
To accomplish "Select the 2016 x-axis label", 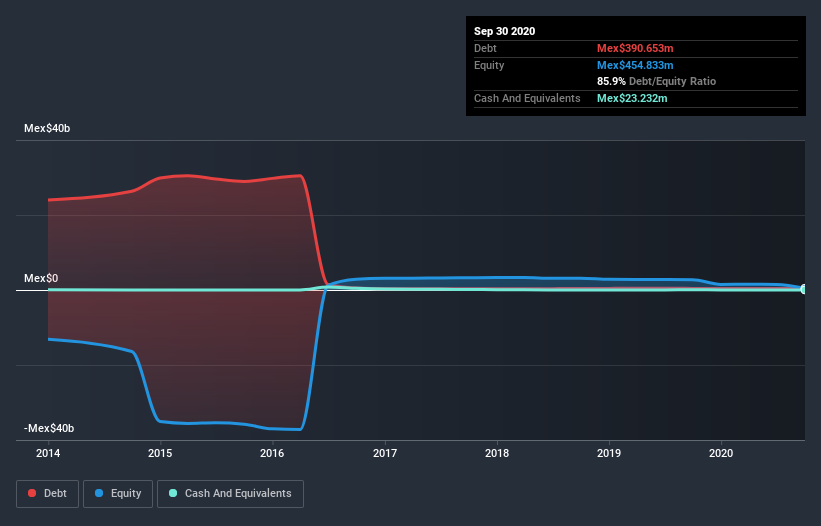I will 272,453.
